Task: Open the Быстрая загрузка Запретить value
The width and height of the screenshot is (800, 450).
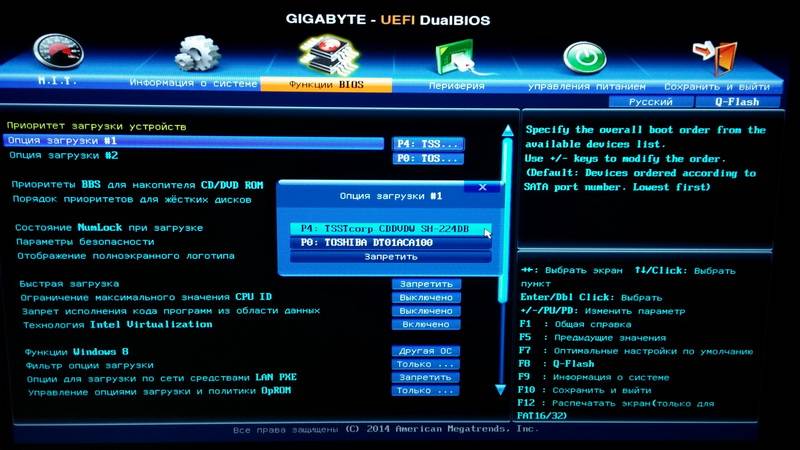Action: coord(426,284)
